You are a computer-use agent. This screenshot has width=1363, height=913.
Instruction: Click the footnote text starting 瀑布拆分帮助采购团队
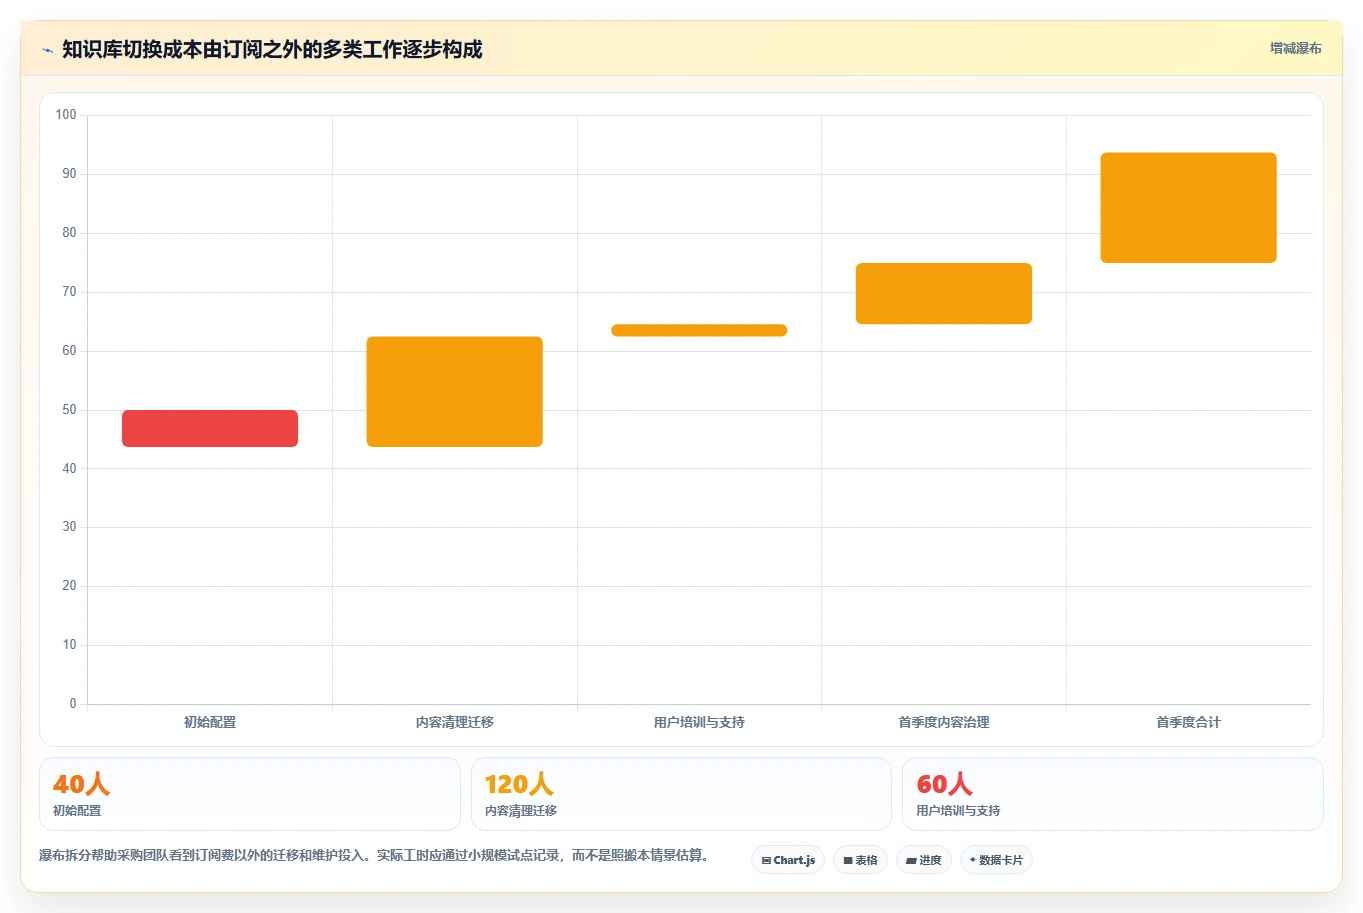coord(374,856)
